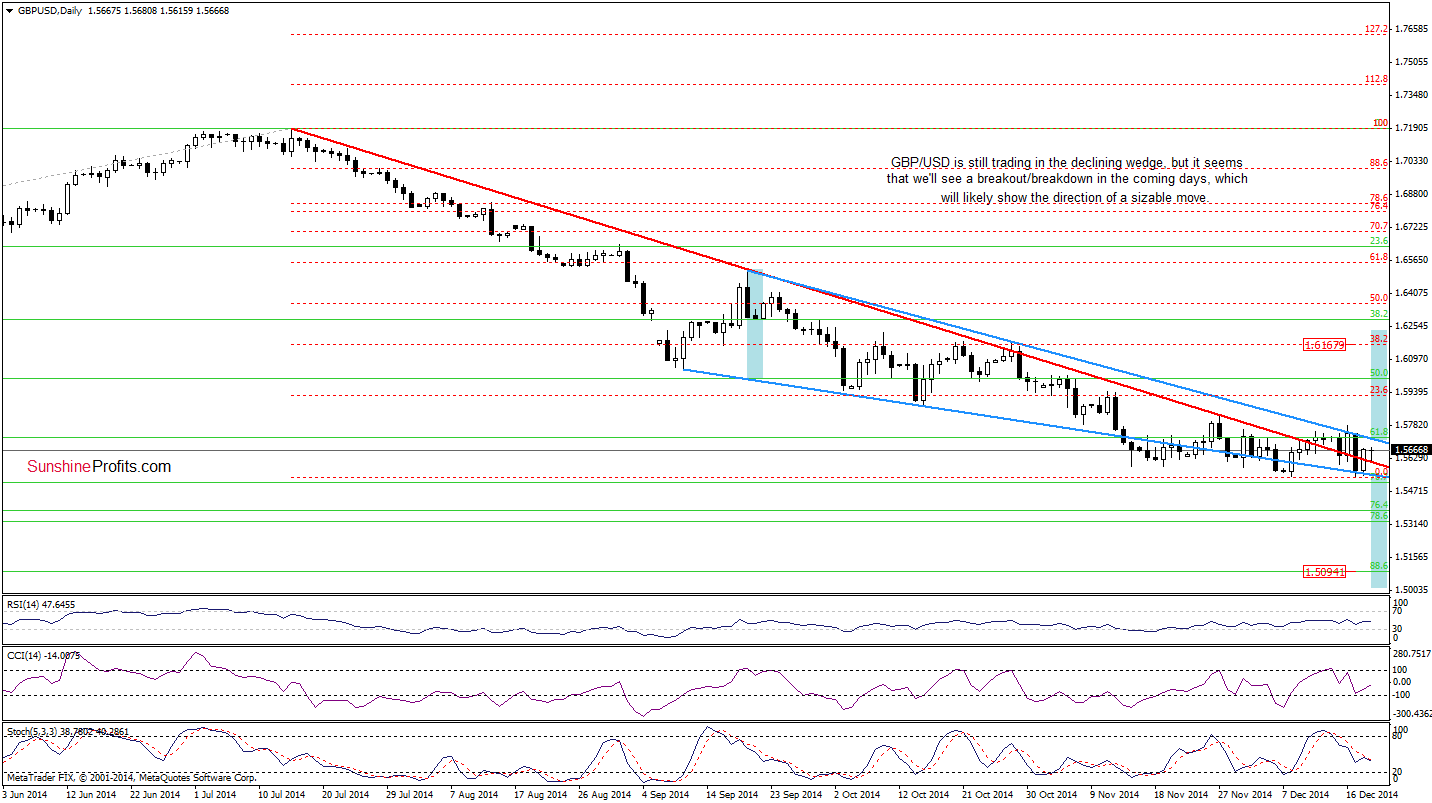1432x803 pixels.
Task: Click the 10 Jul 2014 date label
Action: pyautogui.click(x=283, y=795)
